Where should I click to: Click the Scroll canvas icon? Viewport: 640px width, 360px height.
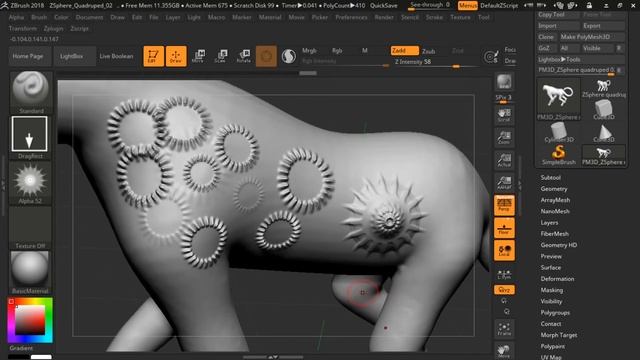(x=504, y=115)
